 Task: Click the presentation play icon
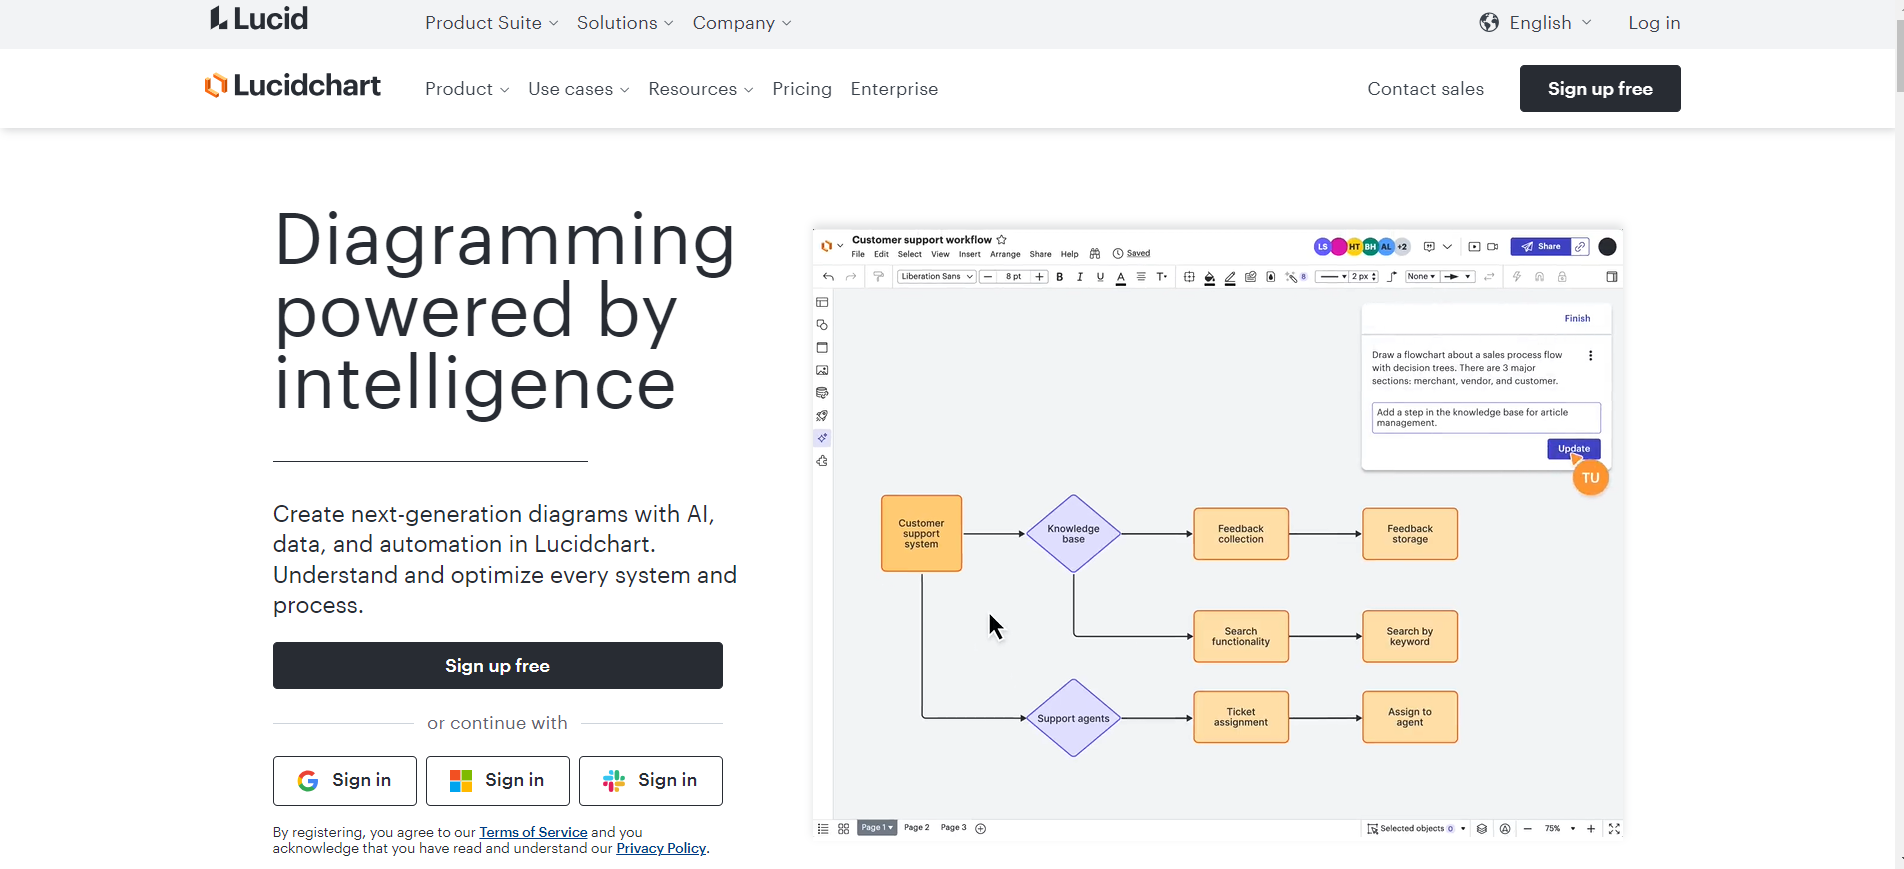coord(1474,247)
